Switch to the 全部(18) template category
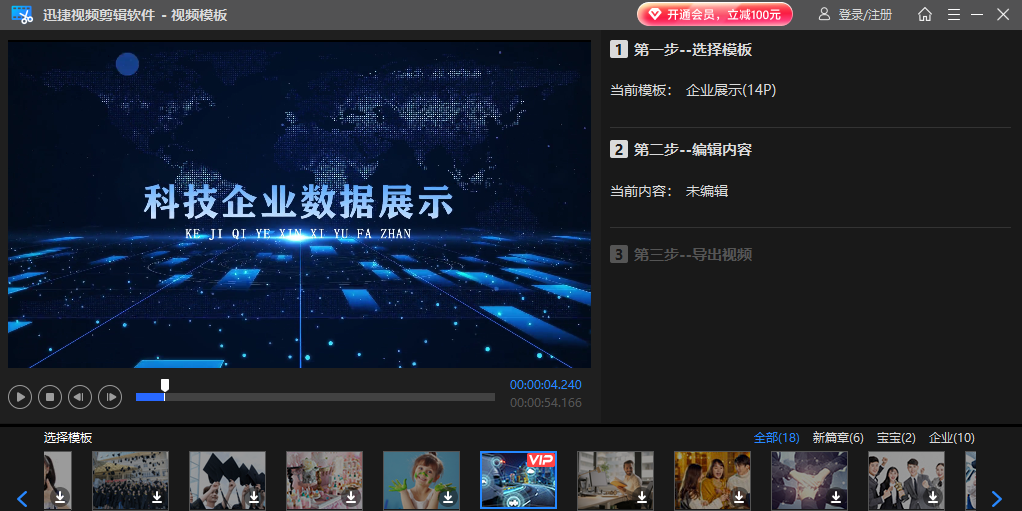Screen dimensions: 1022x511 [x=775, y=438]
